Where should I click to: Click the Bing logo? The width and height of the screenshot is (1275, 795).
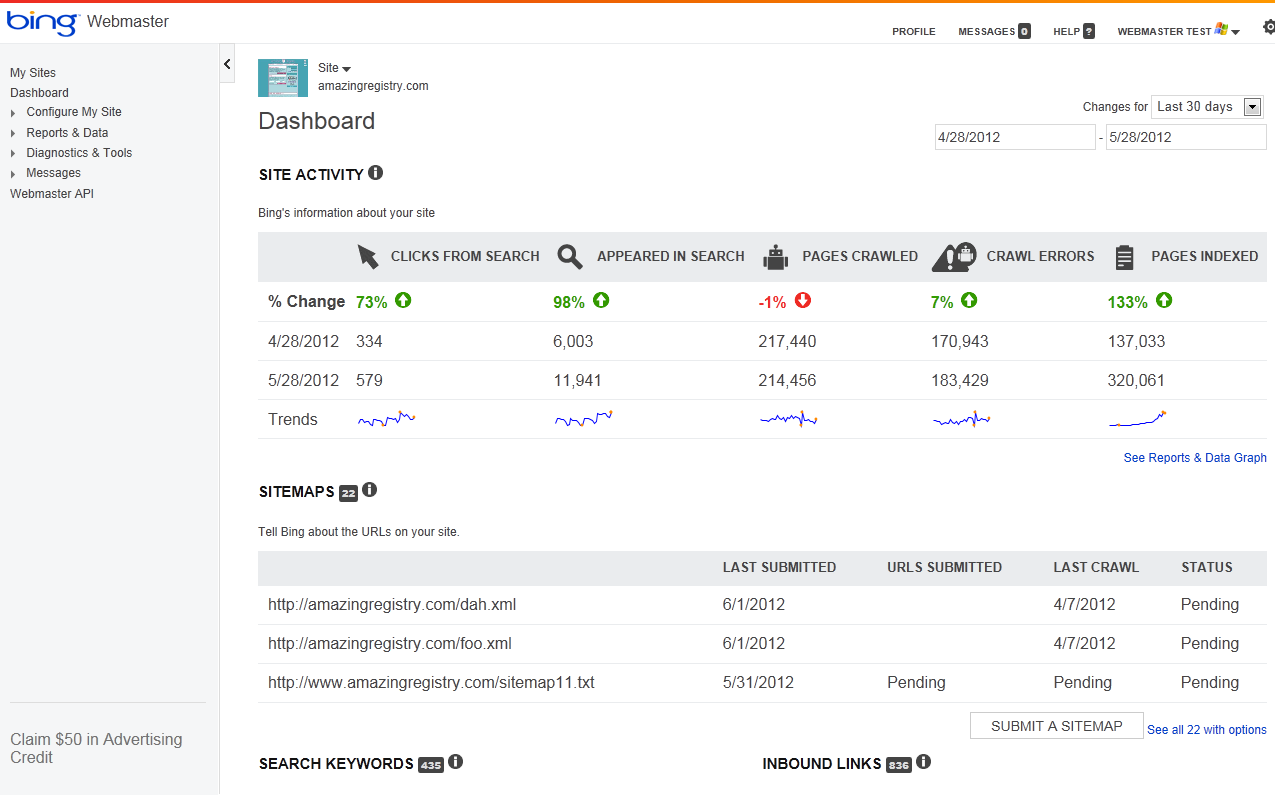(42, 22)
